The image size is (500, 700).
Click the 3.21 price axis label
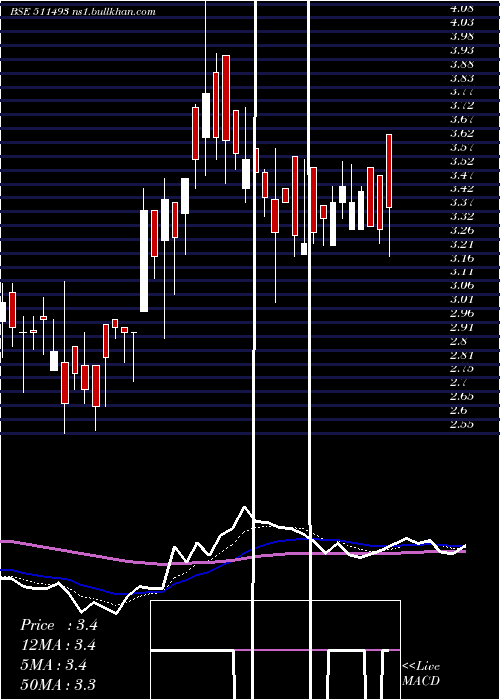pos(462,244)
